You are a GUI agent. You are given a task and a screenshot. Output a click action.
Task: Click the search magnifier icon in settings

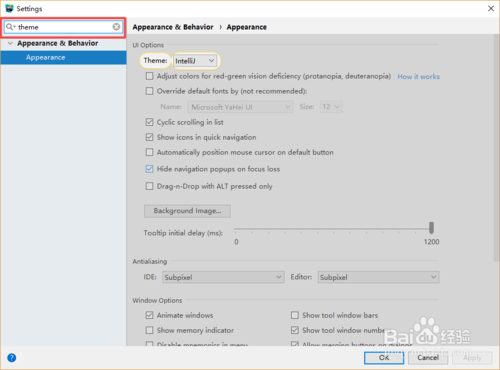pos(10,27)
